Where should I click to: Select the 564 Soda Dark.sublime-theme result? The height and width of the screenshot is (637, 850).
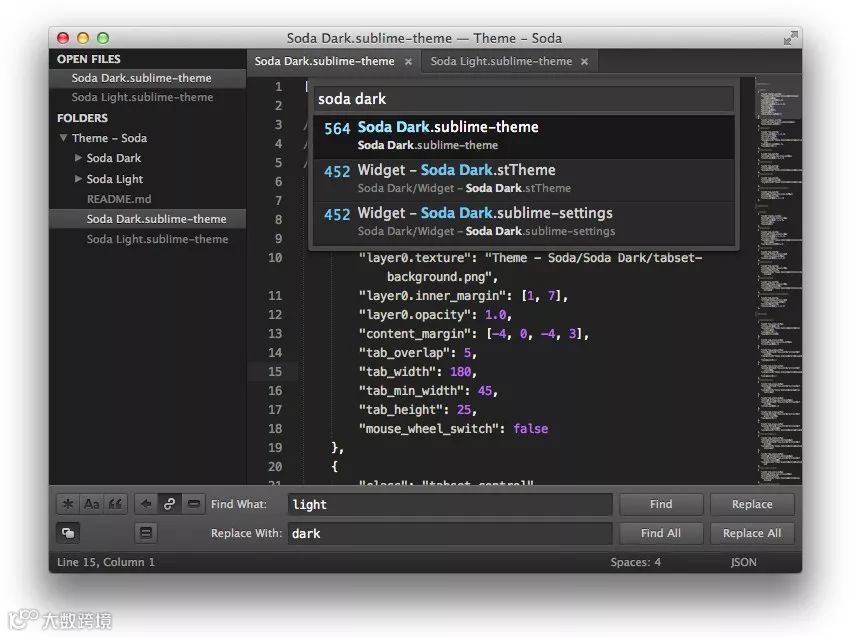click(524, 136)
